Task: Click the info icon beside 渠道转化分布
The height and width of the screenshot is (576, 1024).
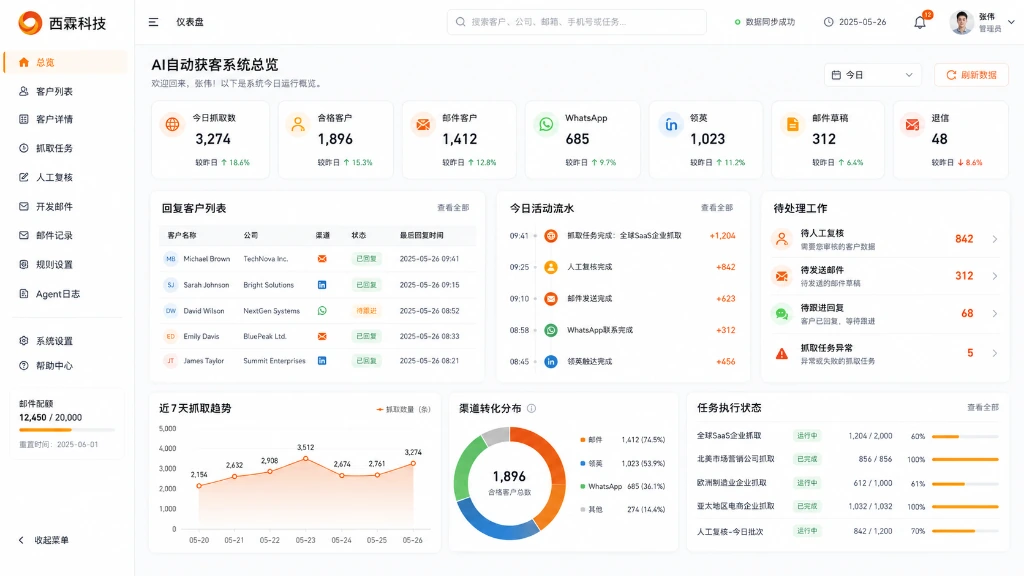Action: tap(532, 408)
